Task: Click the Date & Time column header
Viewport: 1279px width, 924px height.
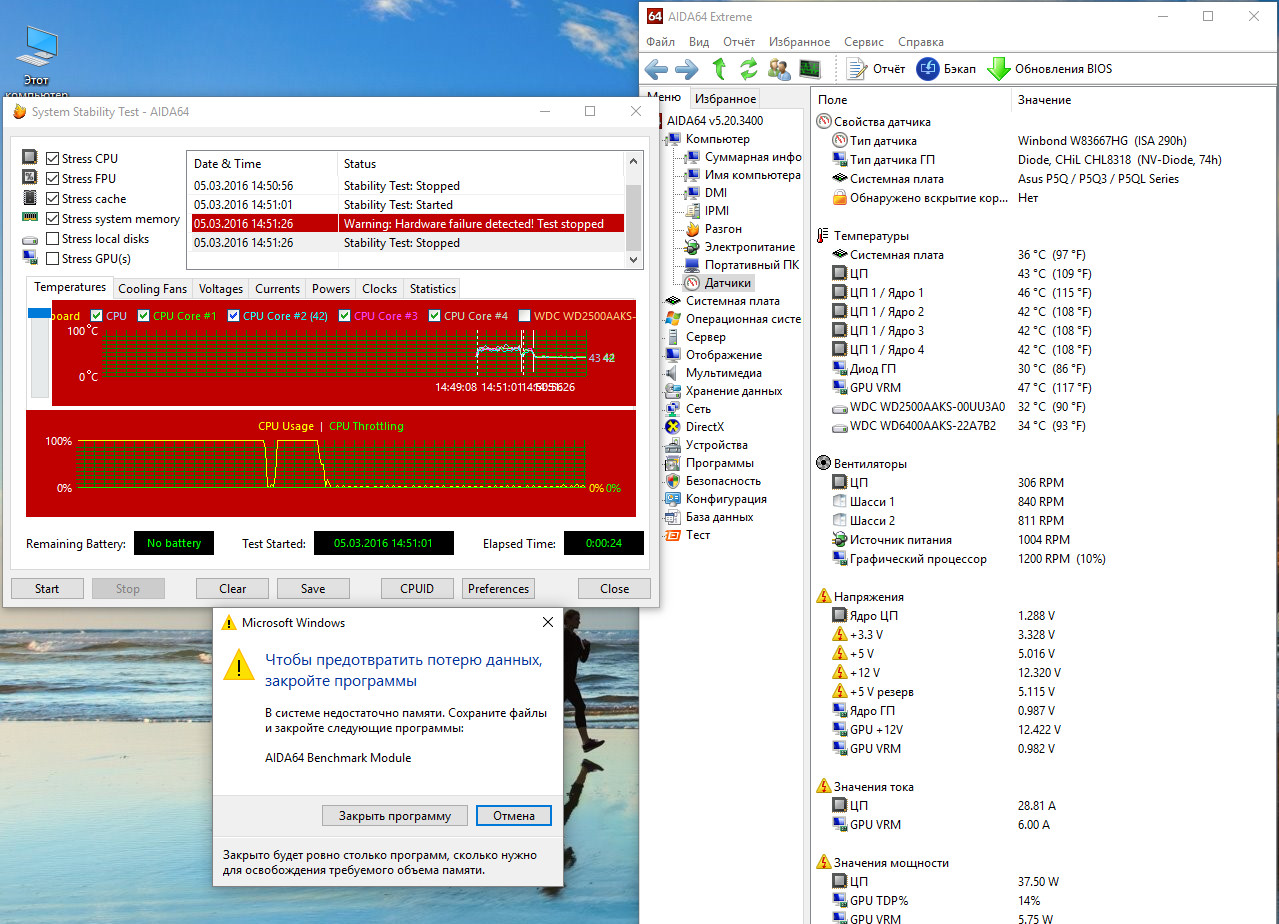Action: pos(262,164)
